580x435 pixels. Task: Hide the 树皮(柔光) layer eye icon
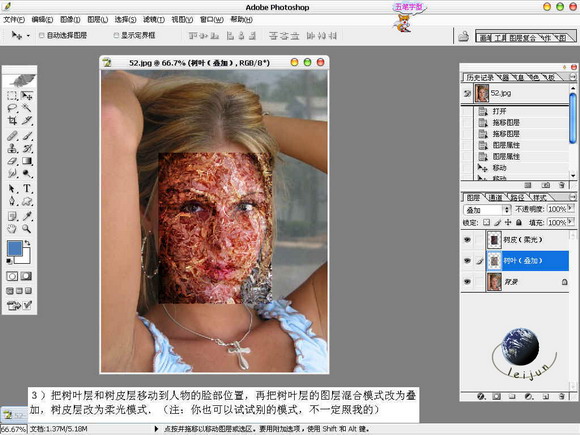[x=467, y=240]
